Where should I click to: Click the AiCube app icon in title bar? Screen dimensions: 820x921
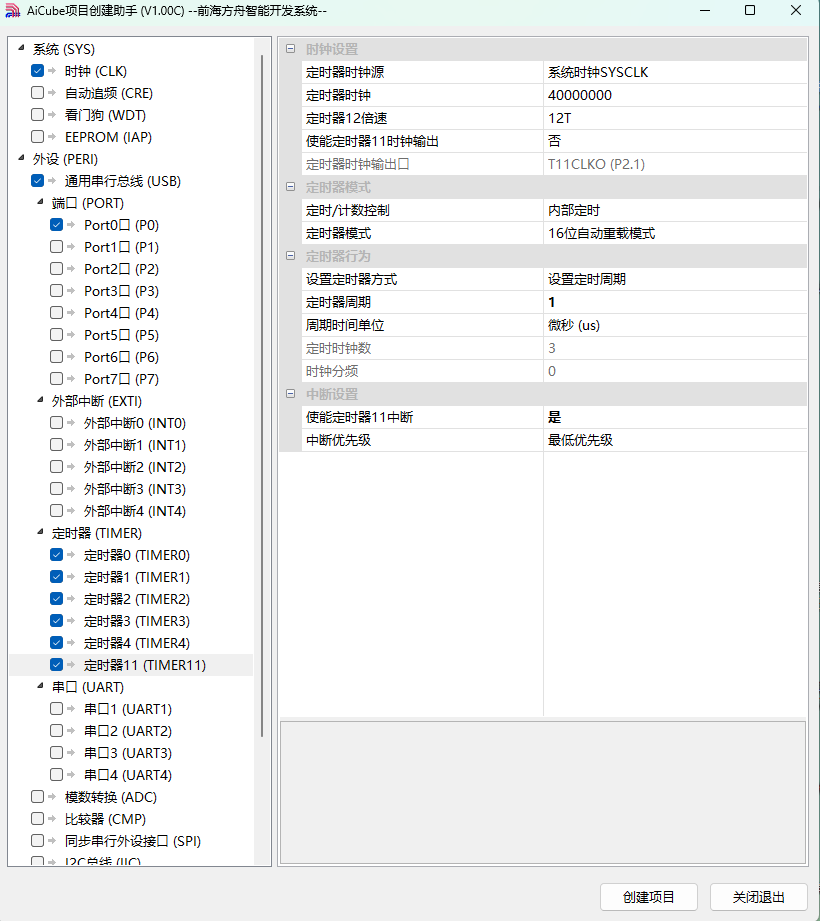point(12,11)
